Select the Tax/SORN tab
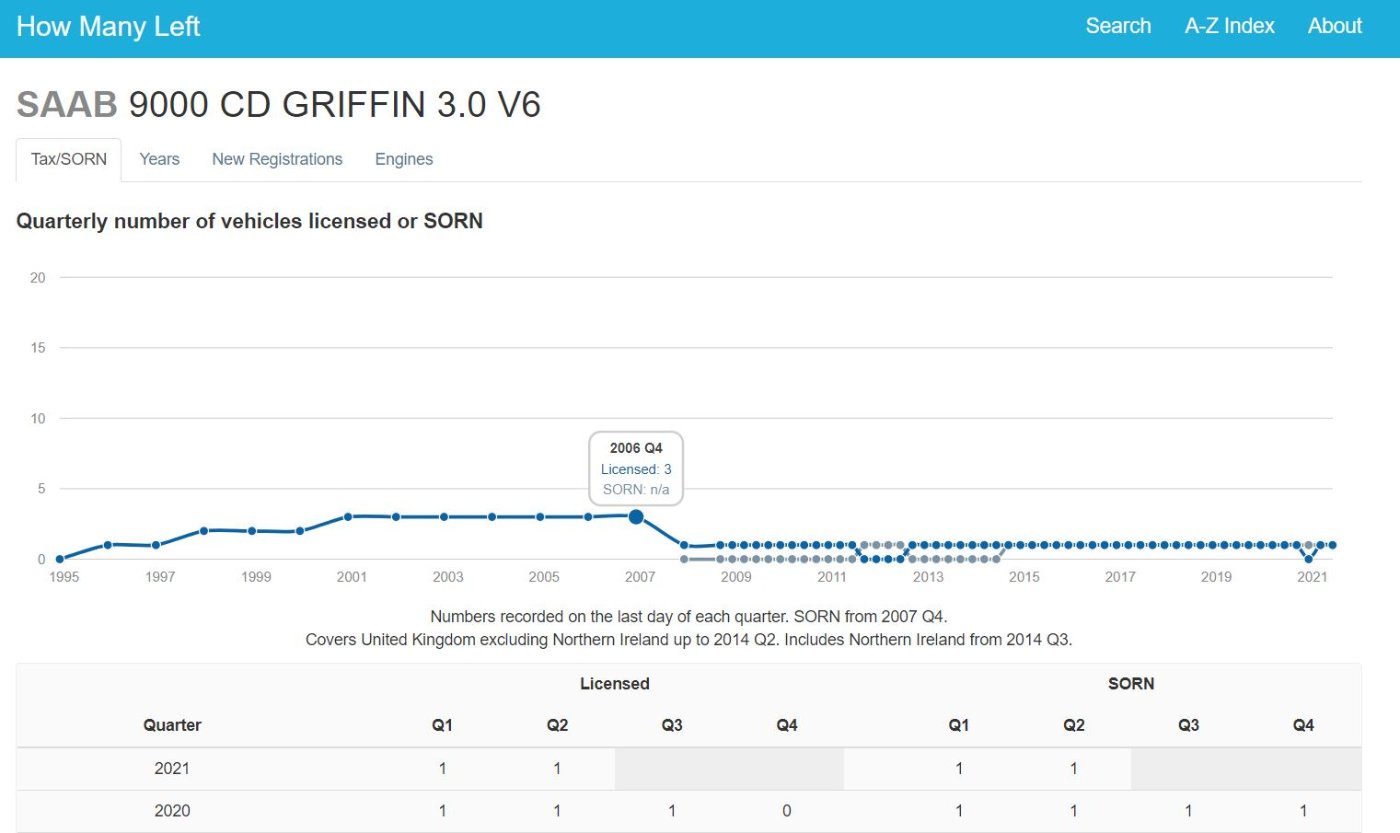Viewport: 1400px width, 833px height. (69, 160)
